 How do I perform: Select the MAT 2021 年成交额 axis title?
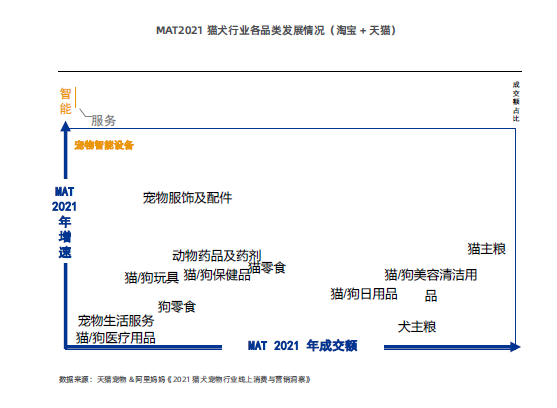point(302,345)
